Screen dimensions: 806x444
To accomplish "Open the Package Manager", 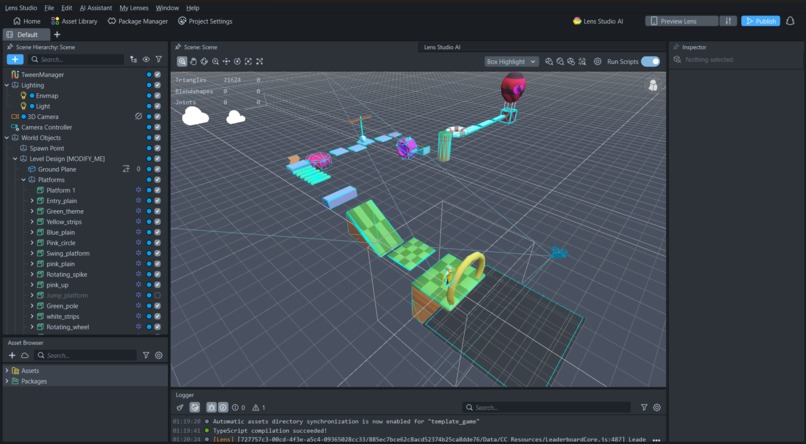I will pos(137,21).
